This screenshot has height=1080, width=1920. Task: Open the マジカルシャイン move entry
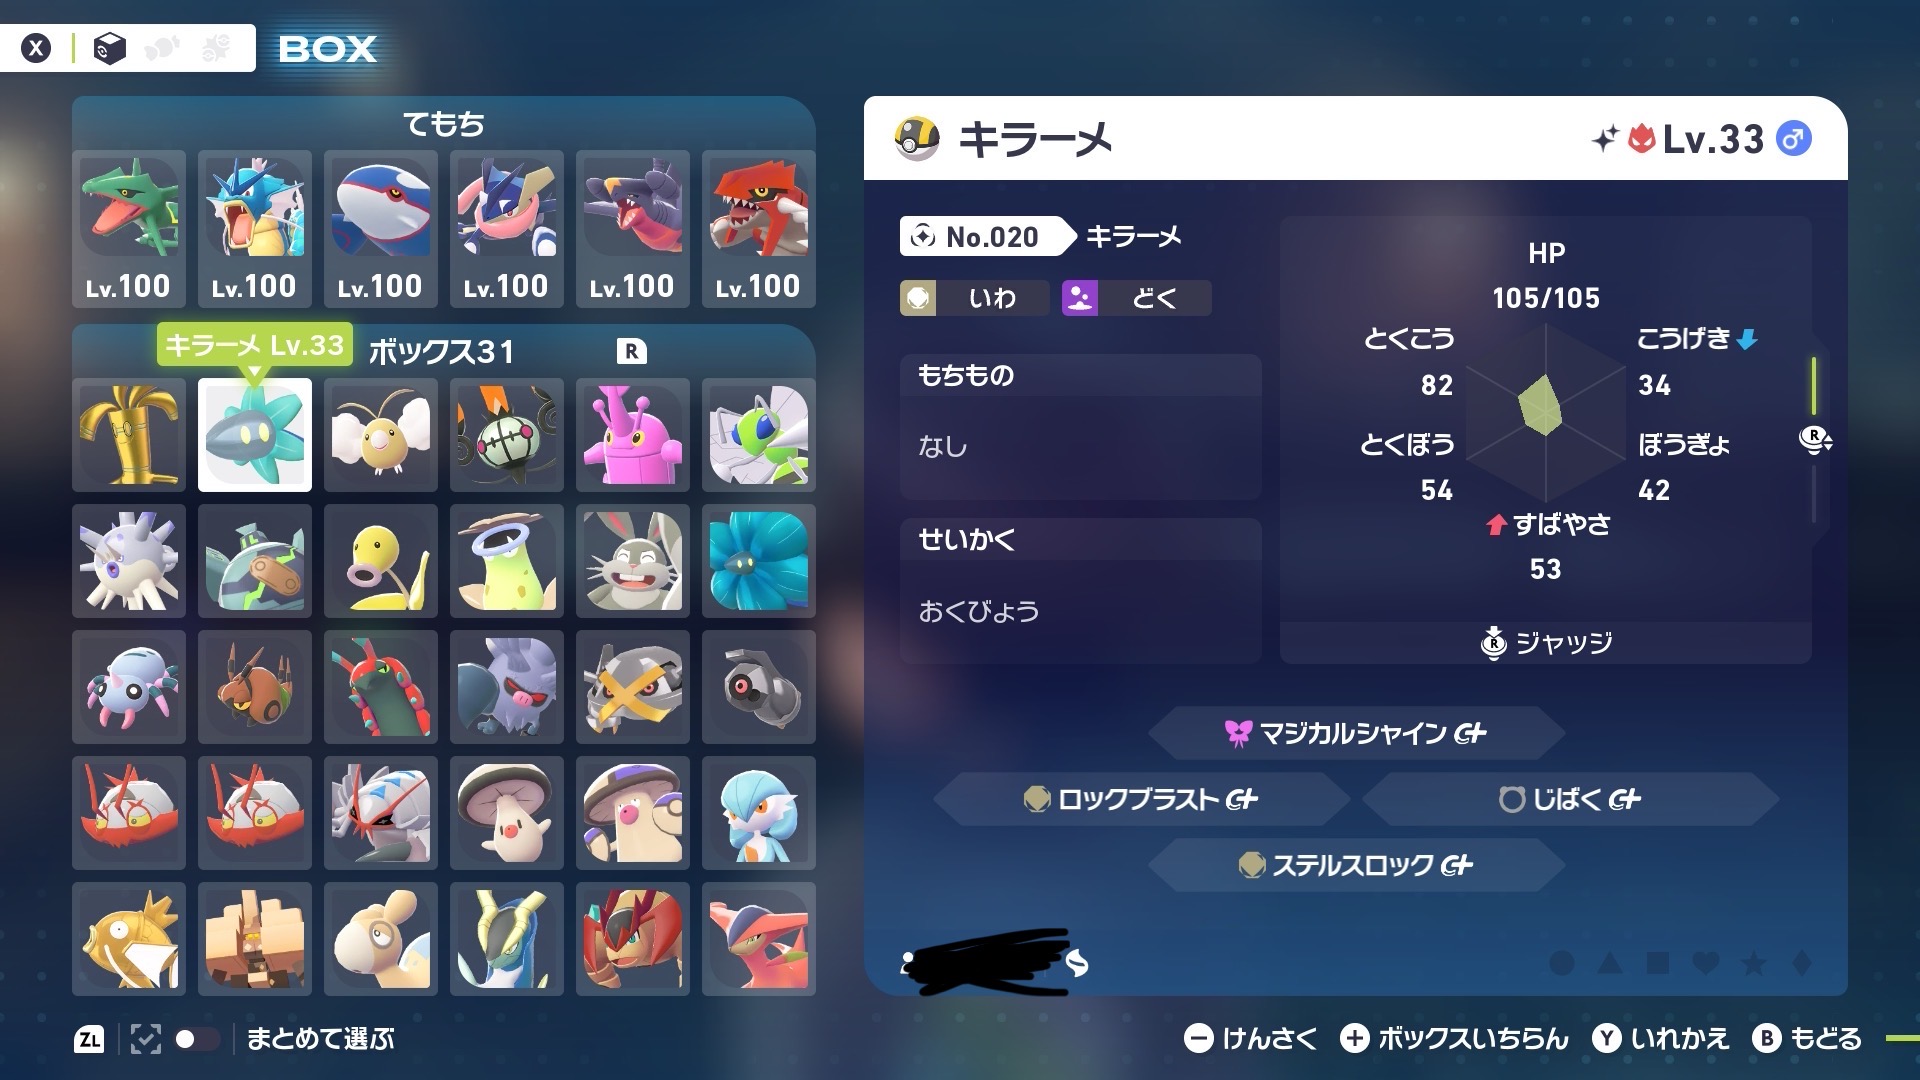click(x=1356, y=733)
